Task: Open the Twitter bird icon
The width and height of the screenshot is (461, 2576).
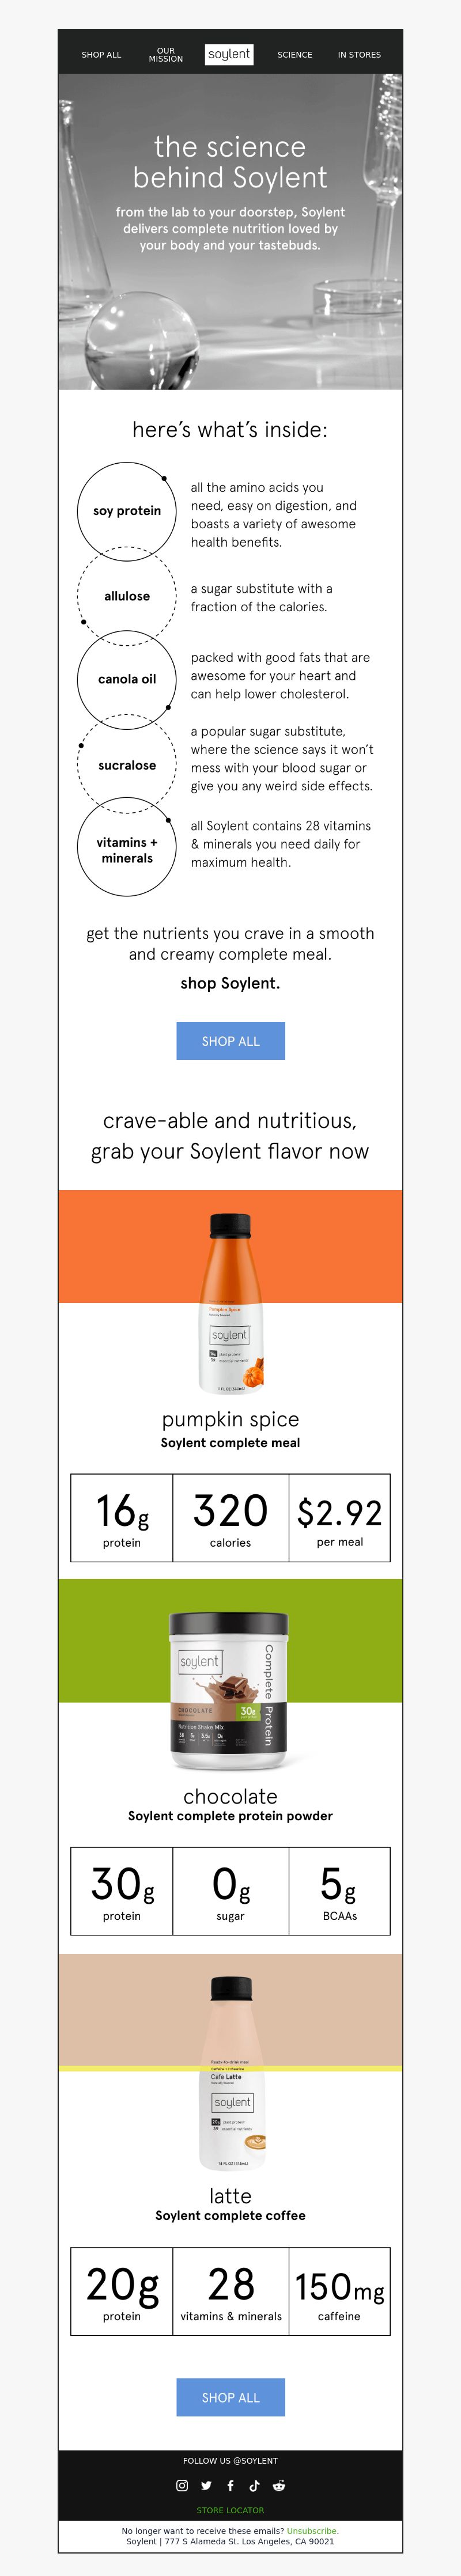Action: click(206, 2485)
